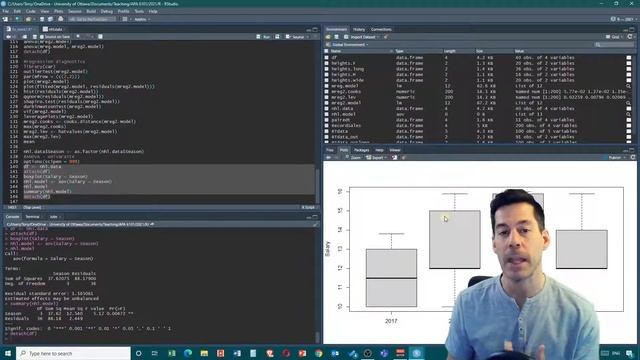The width and height of the screenshot is (640, 360).
Task: Open the Debug menu
Action: tap(107, 11)
